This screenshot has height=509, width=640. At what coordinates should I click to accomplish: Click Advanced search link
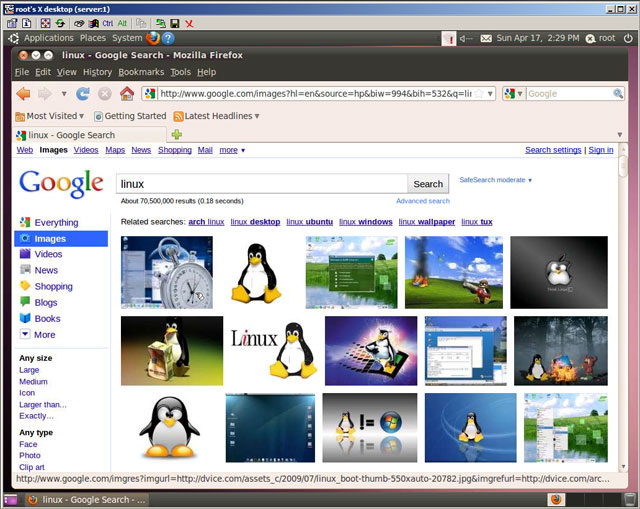[x=423, y=201]
